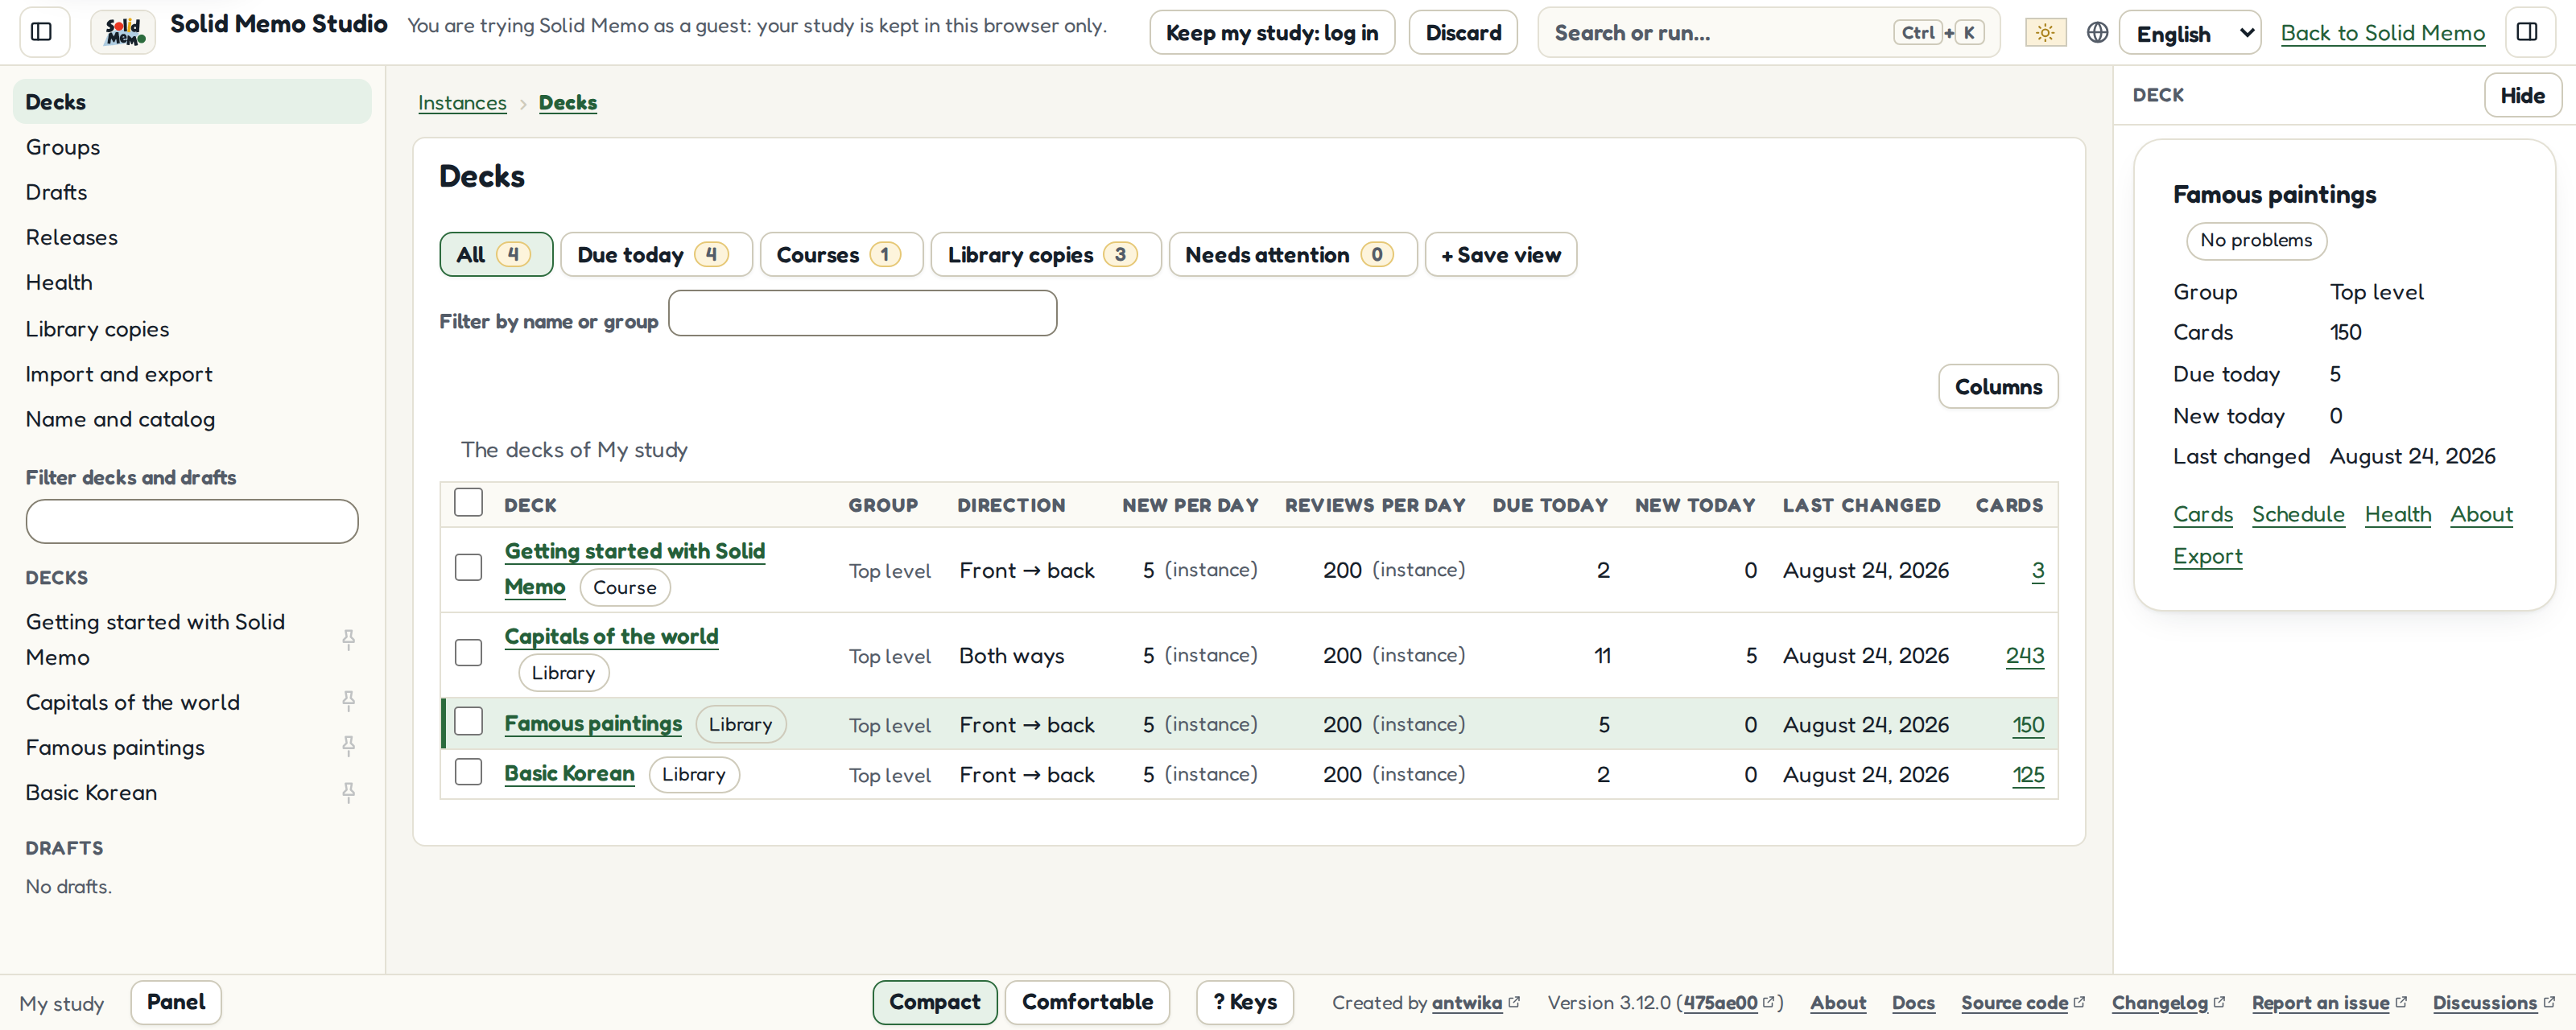Focus the Filter by name or group field
Image resolution: width=2576 pixels, height=1030 pixels.
tap(862, 313)
